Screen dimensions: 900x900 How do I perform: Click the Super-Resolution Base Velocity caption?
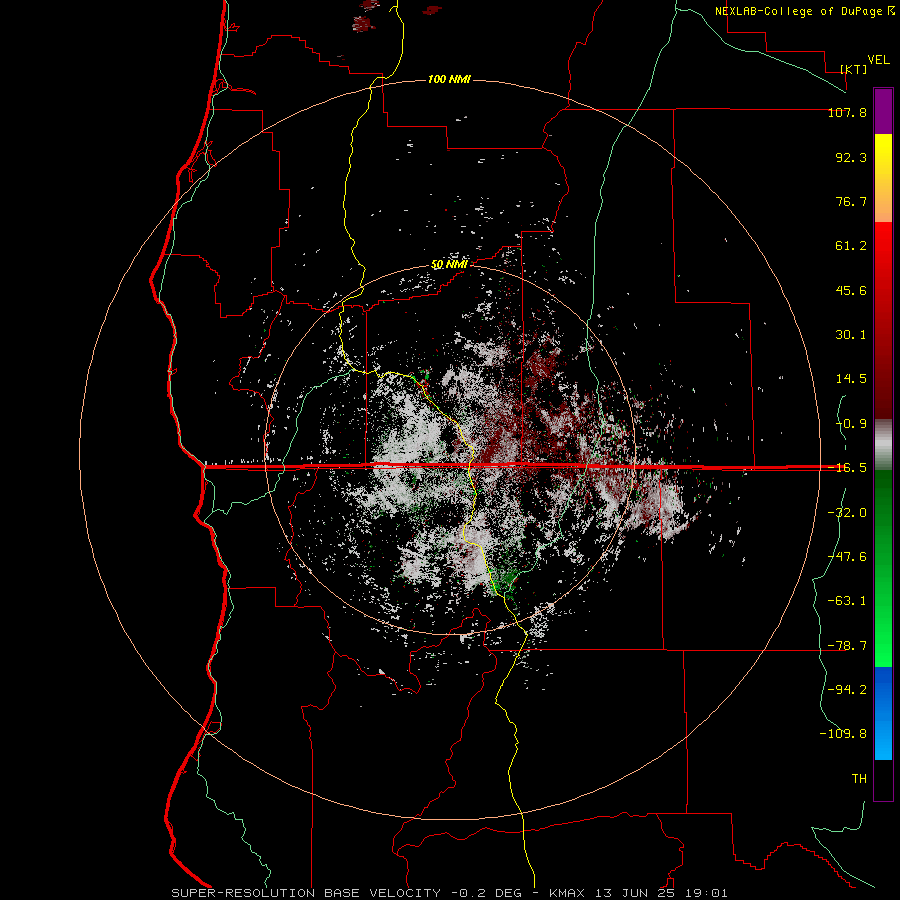(449, 893)
